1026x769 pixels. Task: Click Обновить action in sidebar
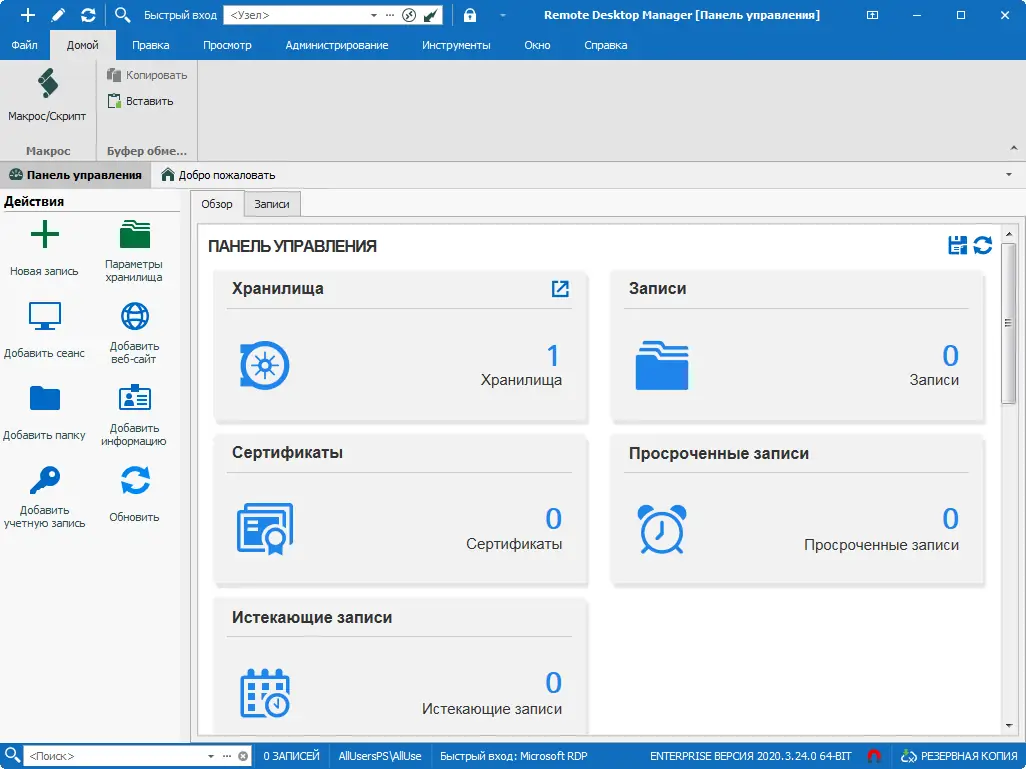pos(134,493)
